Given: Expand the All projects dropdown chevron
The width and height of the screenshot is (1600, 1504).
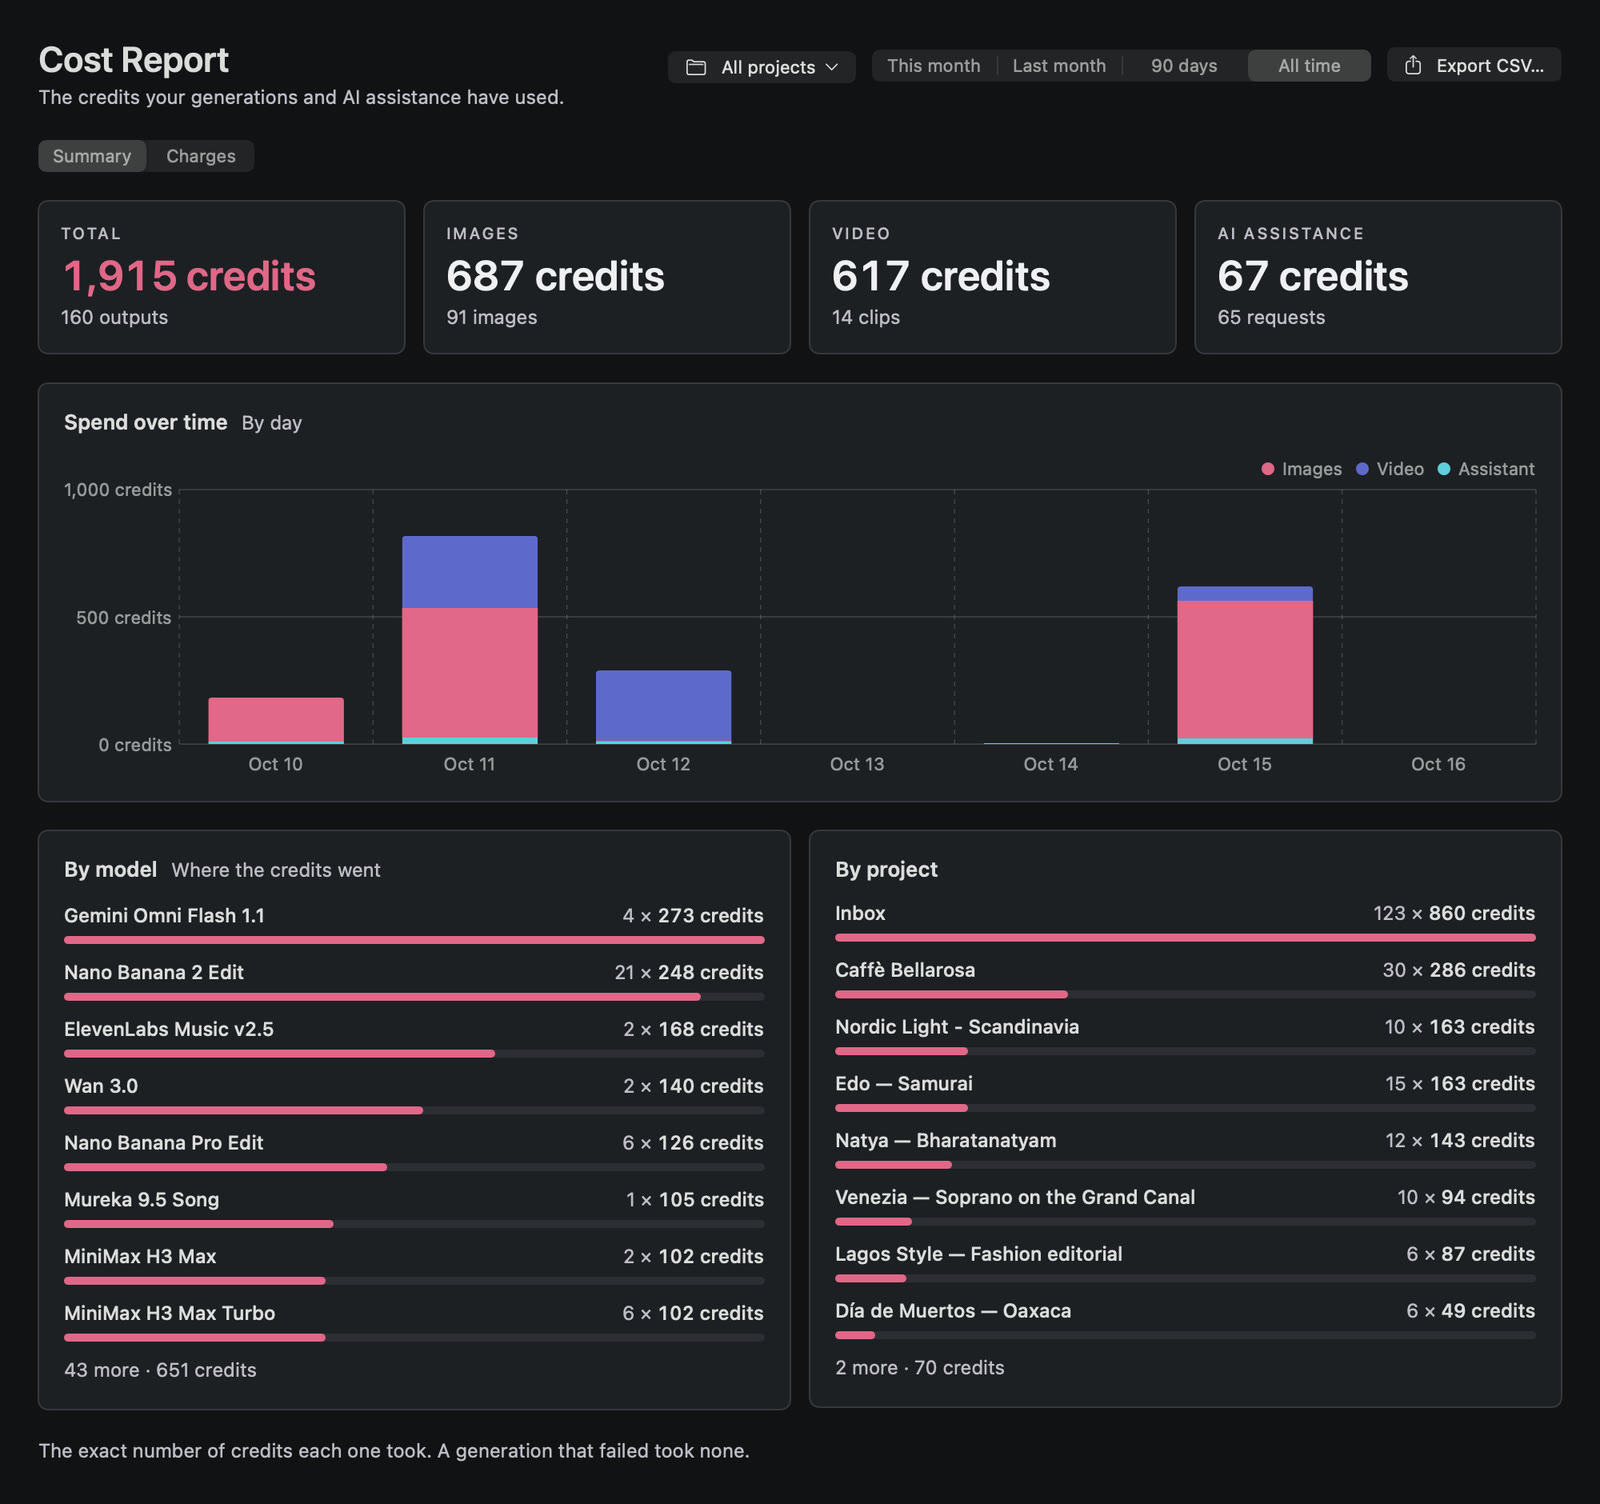Looking at the screenshot, I should [x=832, y=67].
